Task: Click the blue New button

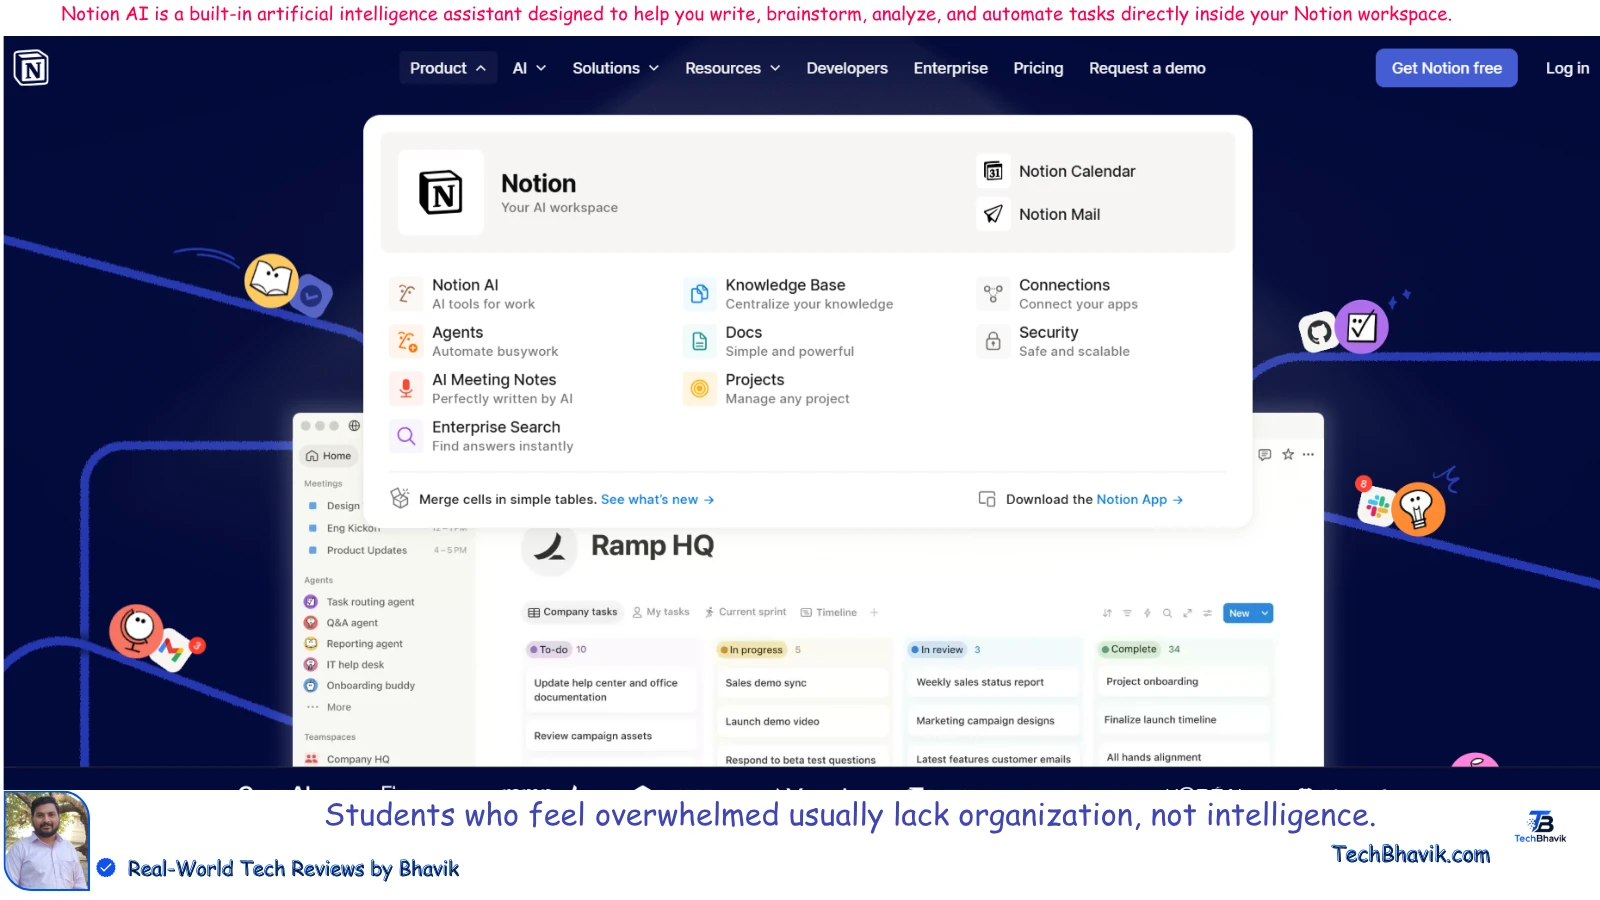Action: [1240, 613]
